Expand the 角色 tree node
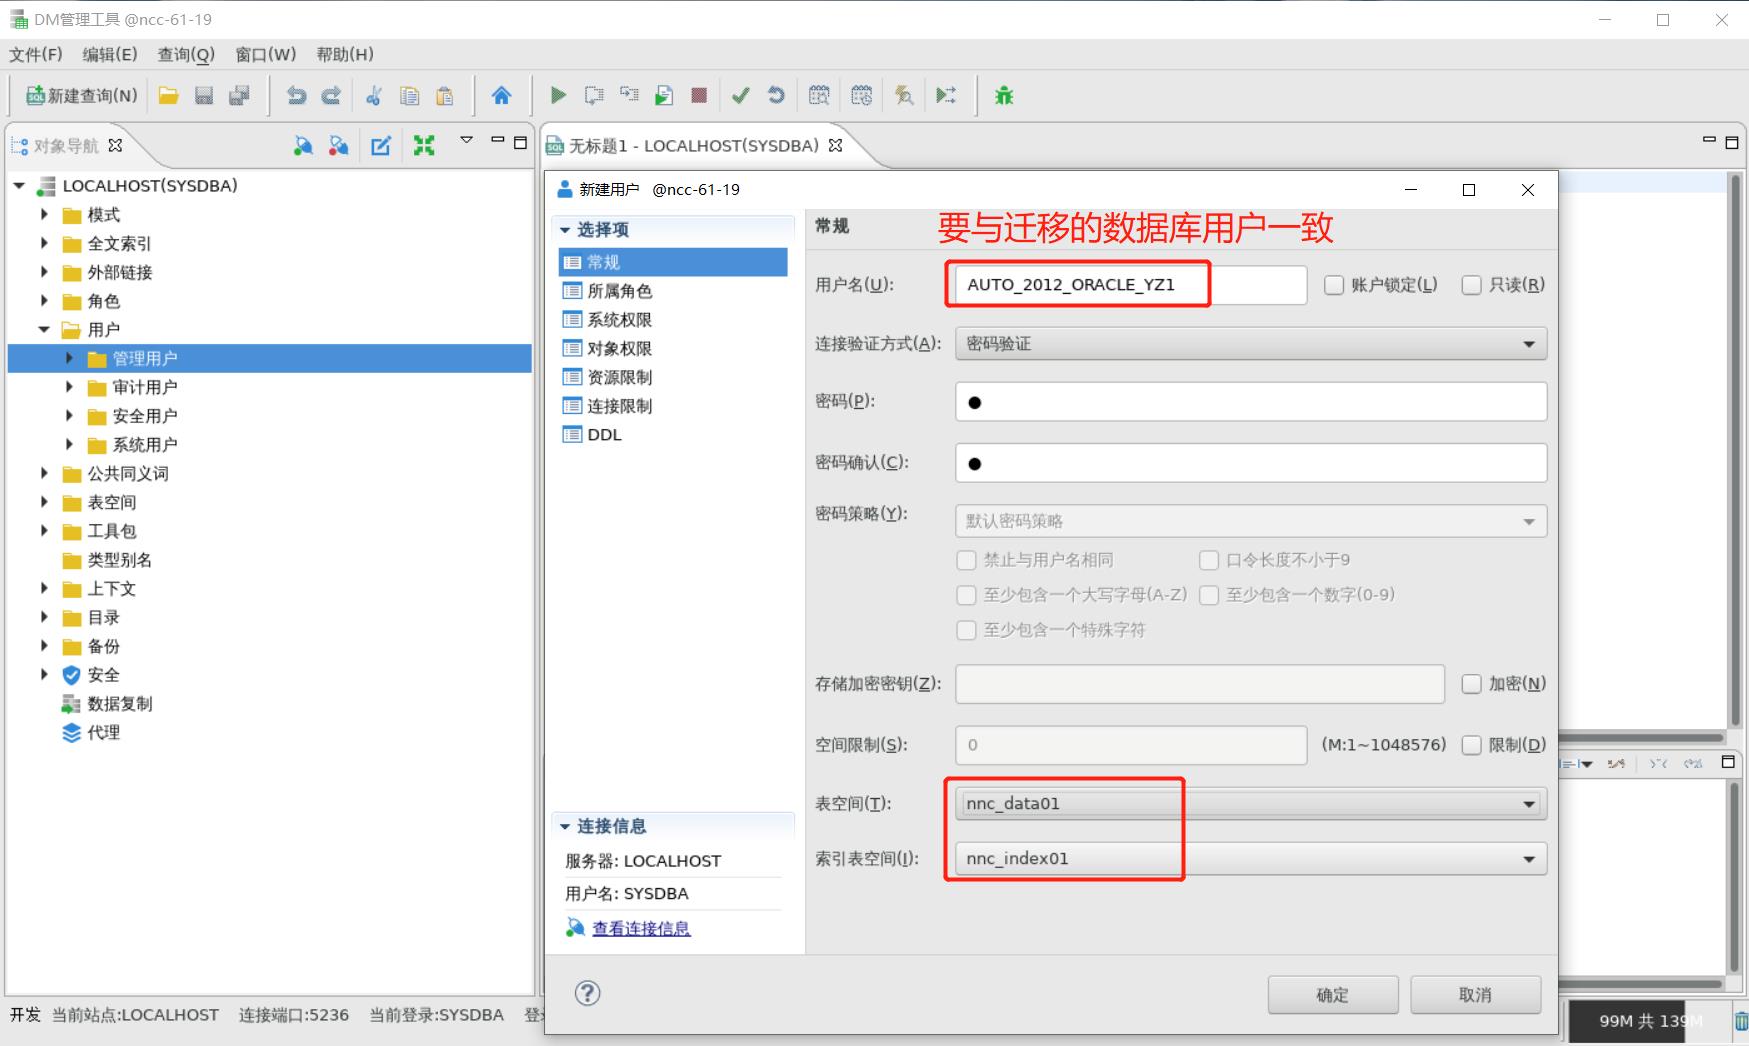Image resolution: width=1749 pixels, height=1046 pixels. pos(44,301)
